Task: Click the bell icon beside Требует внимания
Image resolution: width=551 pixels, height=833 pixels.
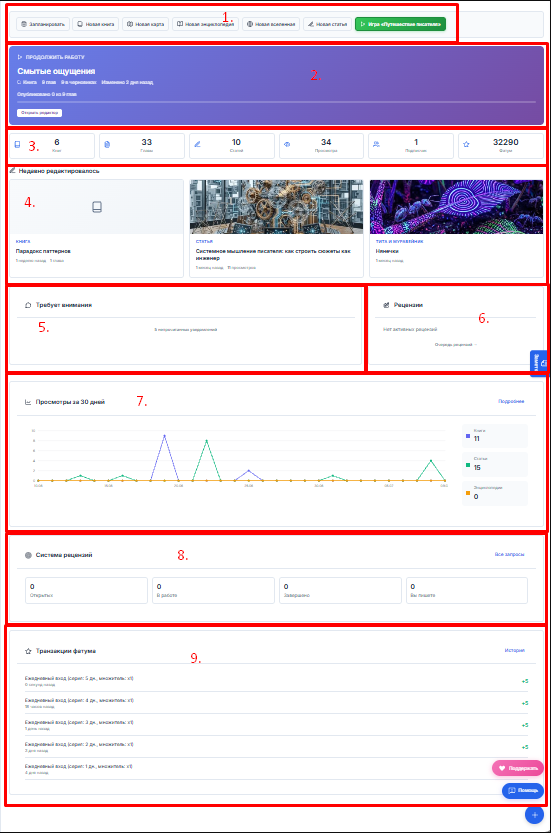Action: [x=28, y=305]
